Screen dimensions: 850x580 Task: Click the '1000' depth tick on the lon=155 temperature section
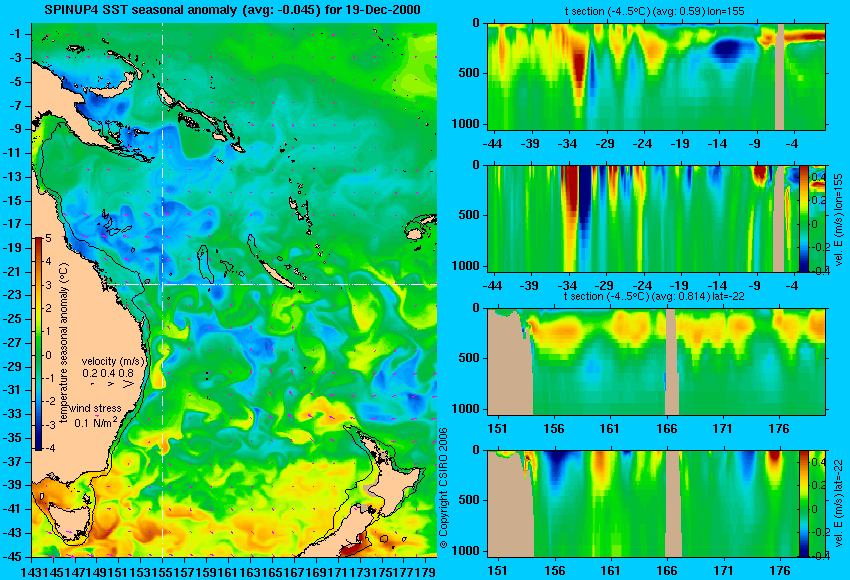466,124
